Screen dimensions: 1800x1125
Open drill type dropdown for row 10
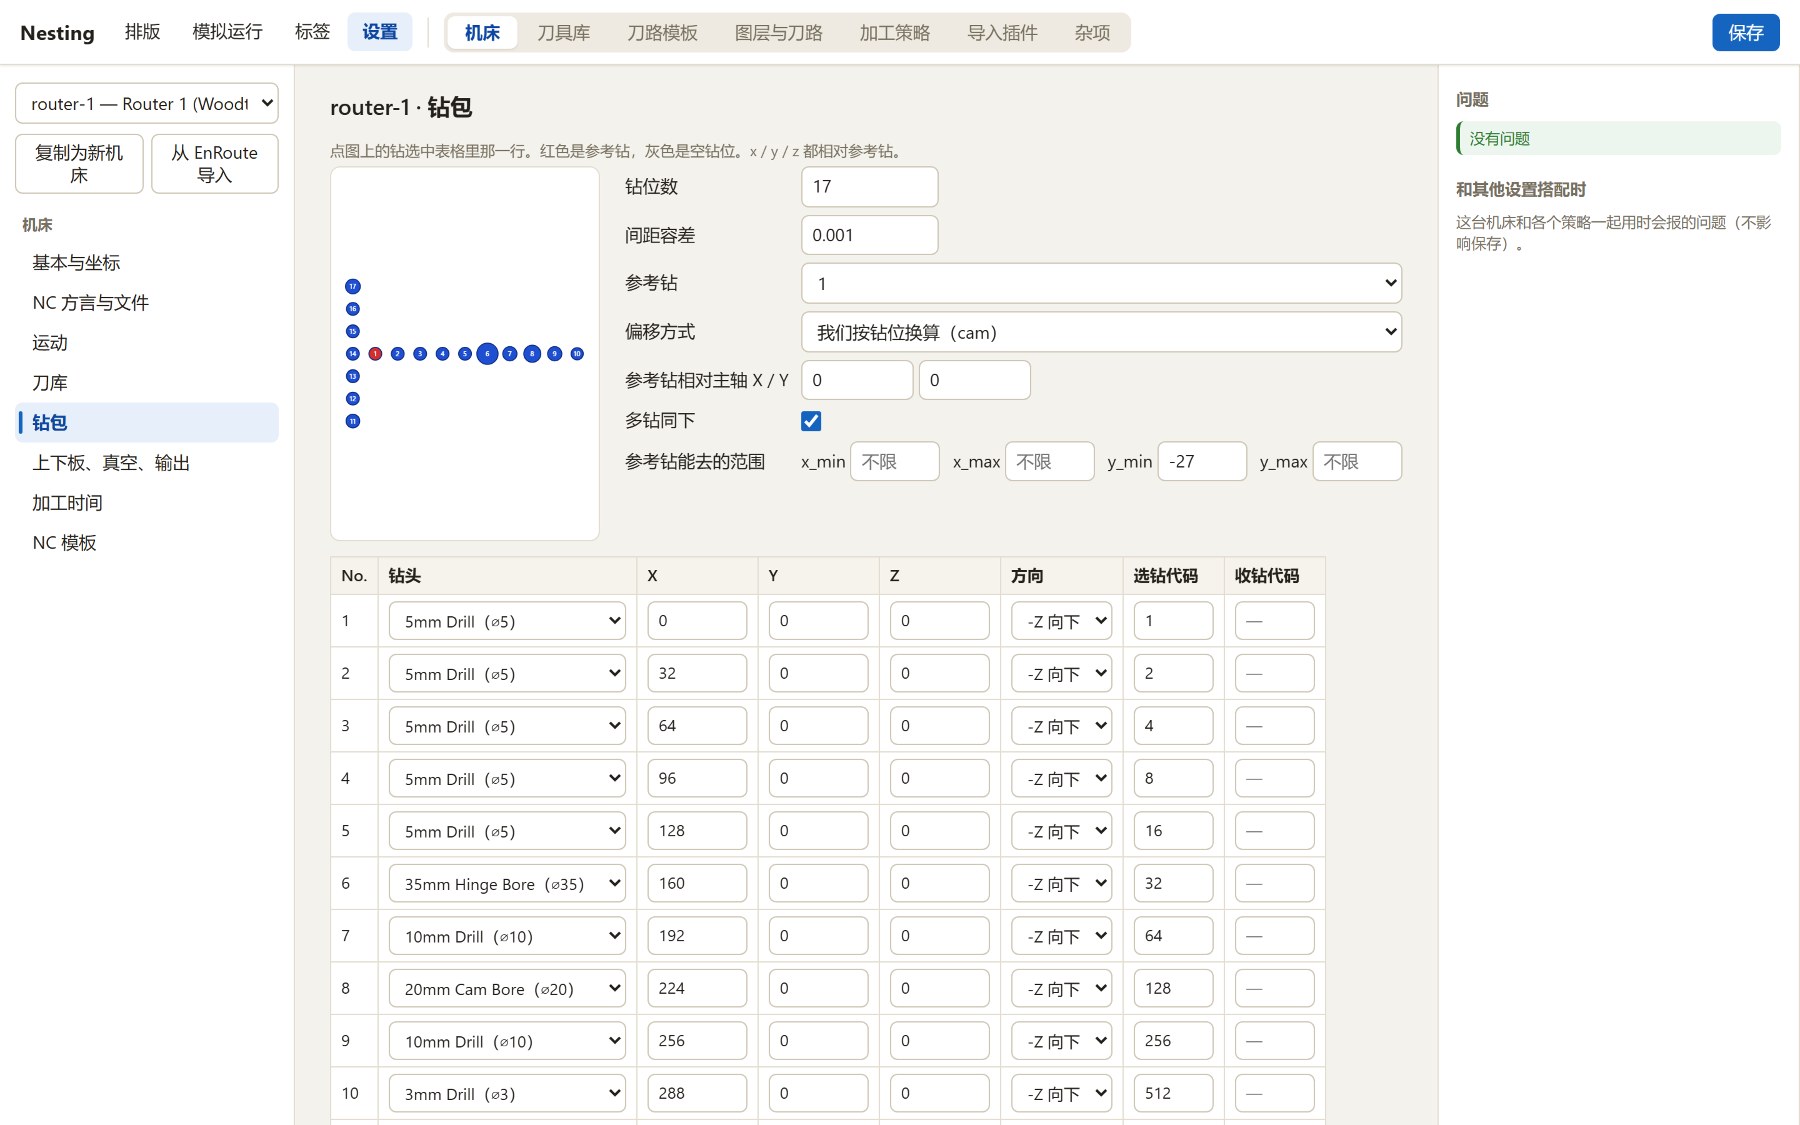tap(507, 1094)
